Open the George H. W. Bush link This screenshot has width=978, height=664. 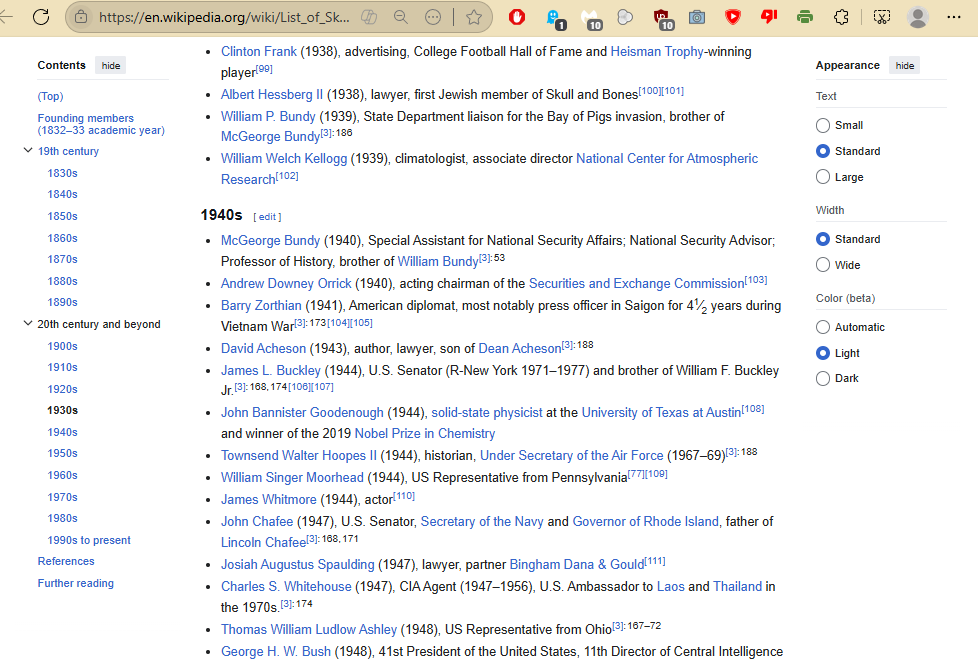click(x=276, y=651)
